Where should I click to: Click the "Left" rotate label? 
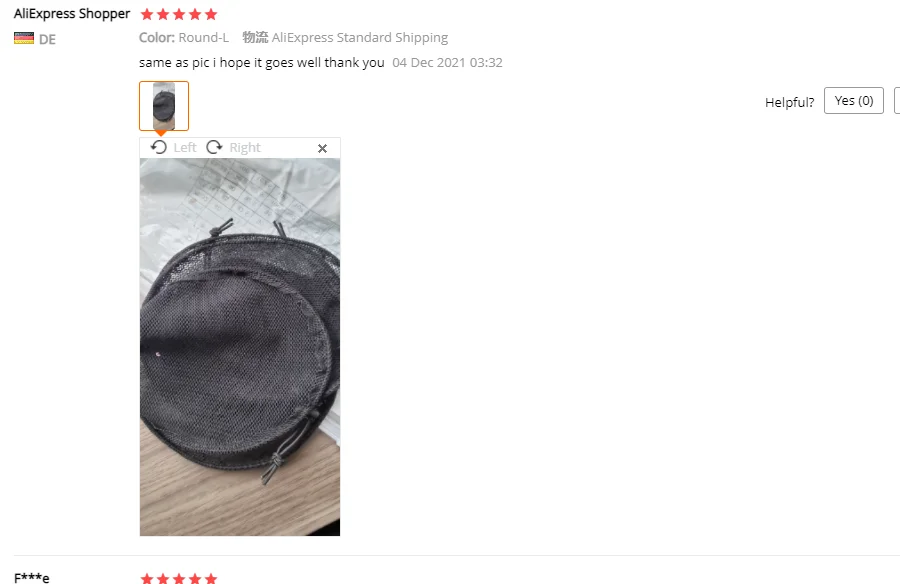[185, 148]
